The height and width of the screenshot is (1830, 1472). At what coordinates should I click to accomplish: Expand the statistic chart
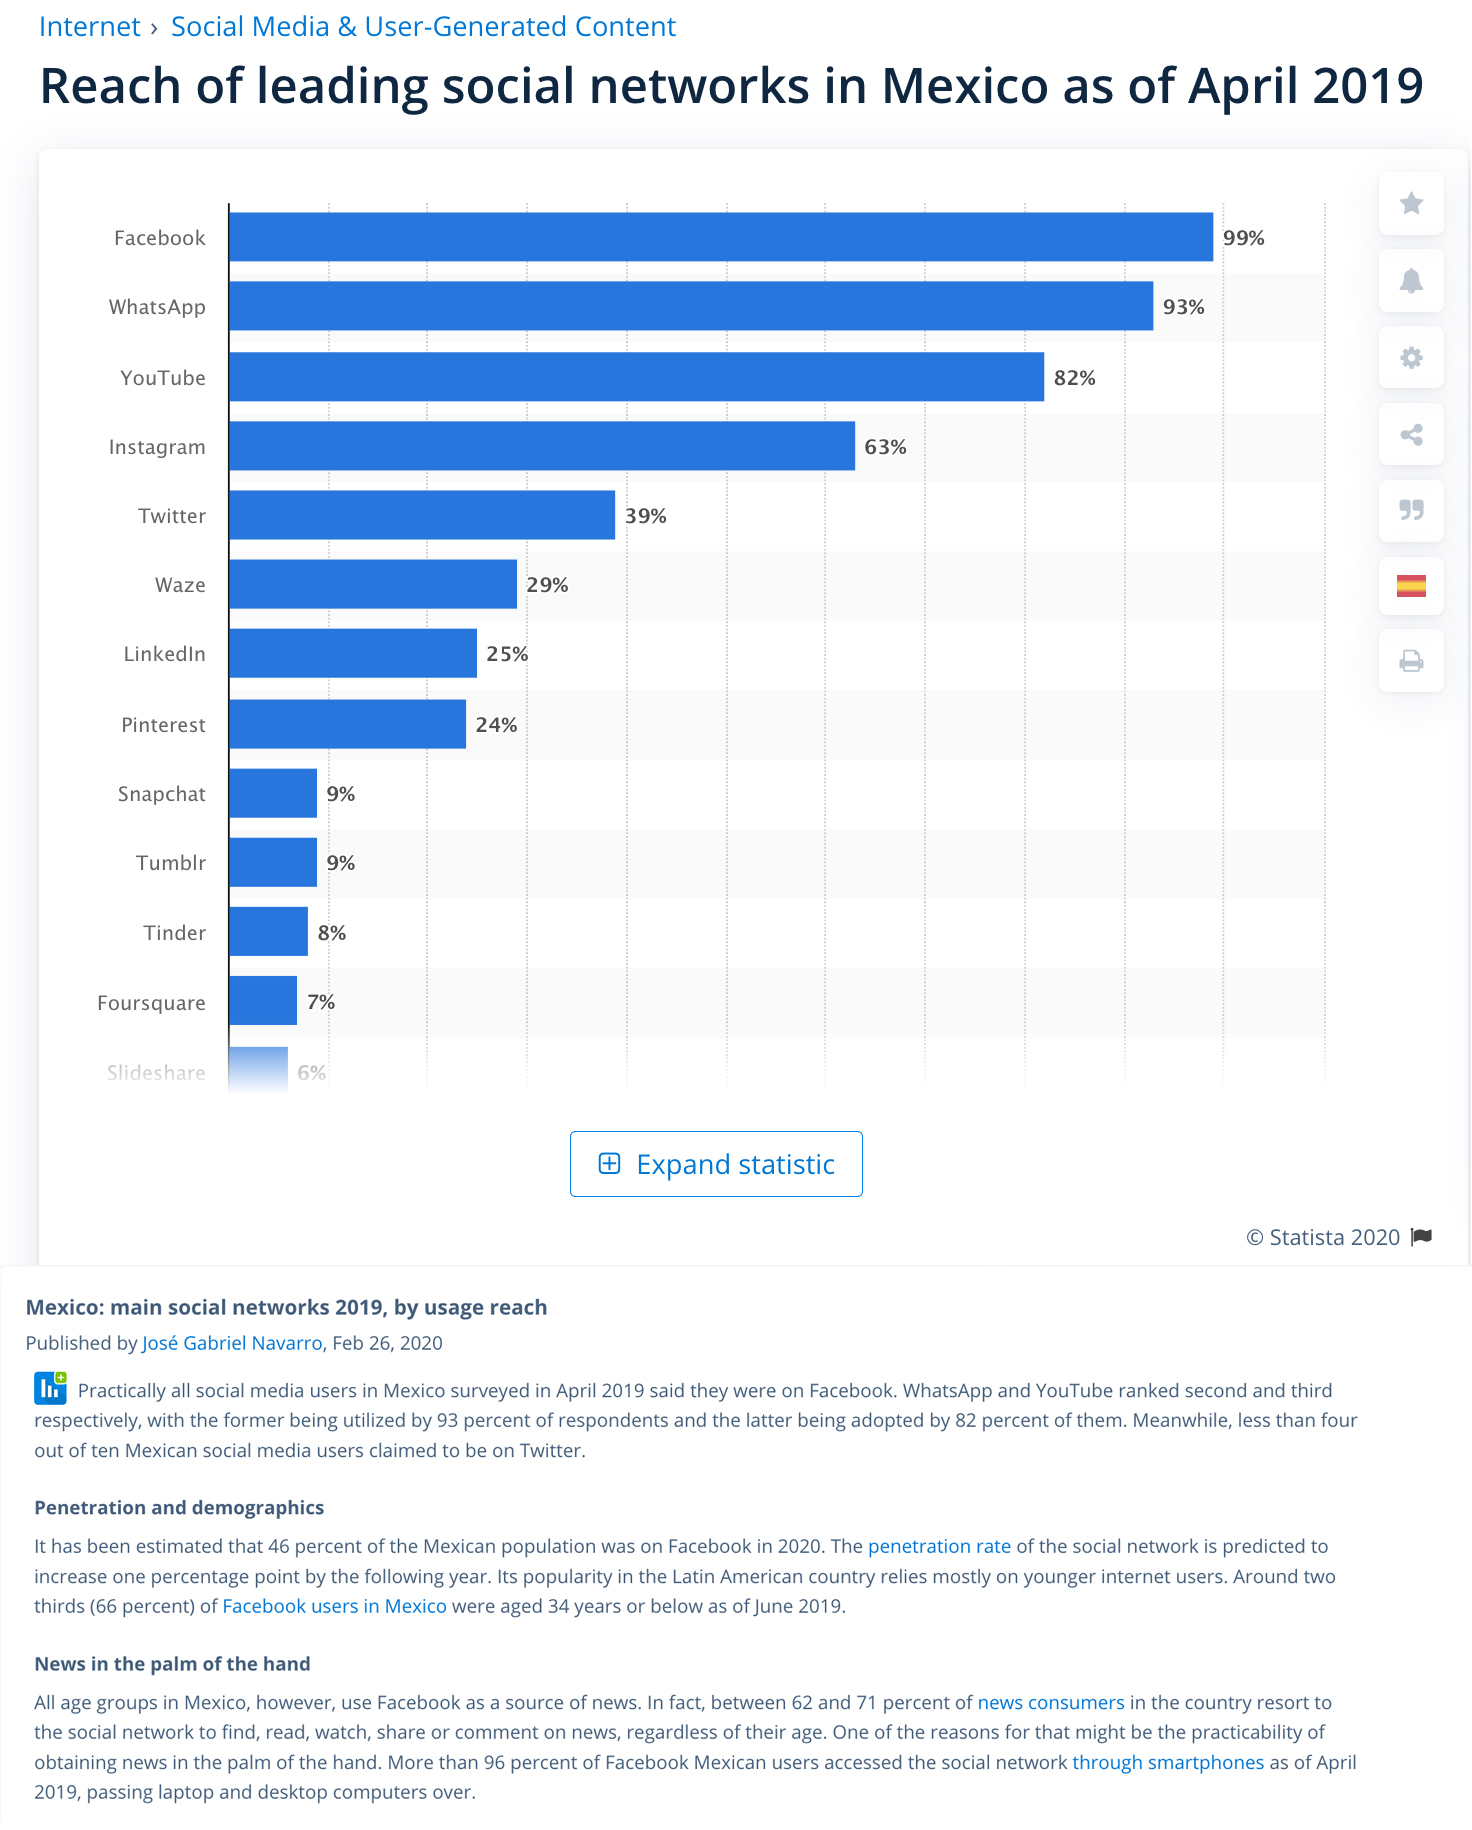point(716,1164)
